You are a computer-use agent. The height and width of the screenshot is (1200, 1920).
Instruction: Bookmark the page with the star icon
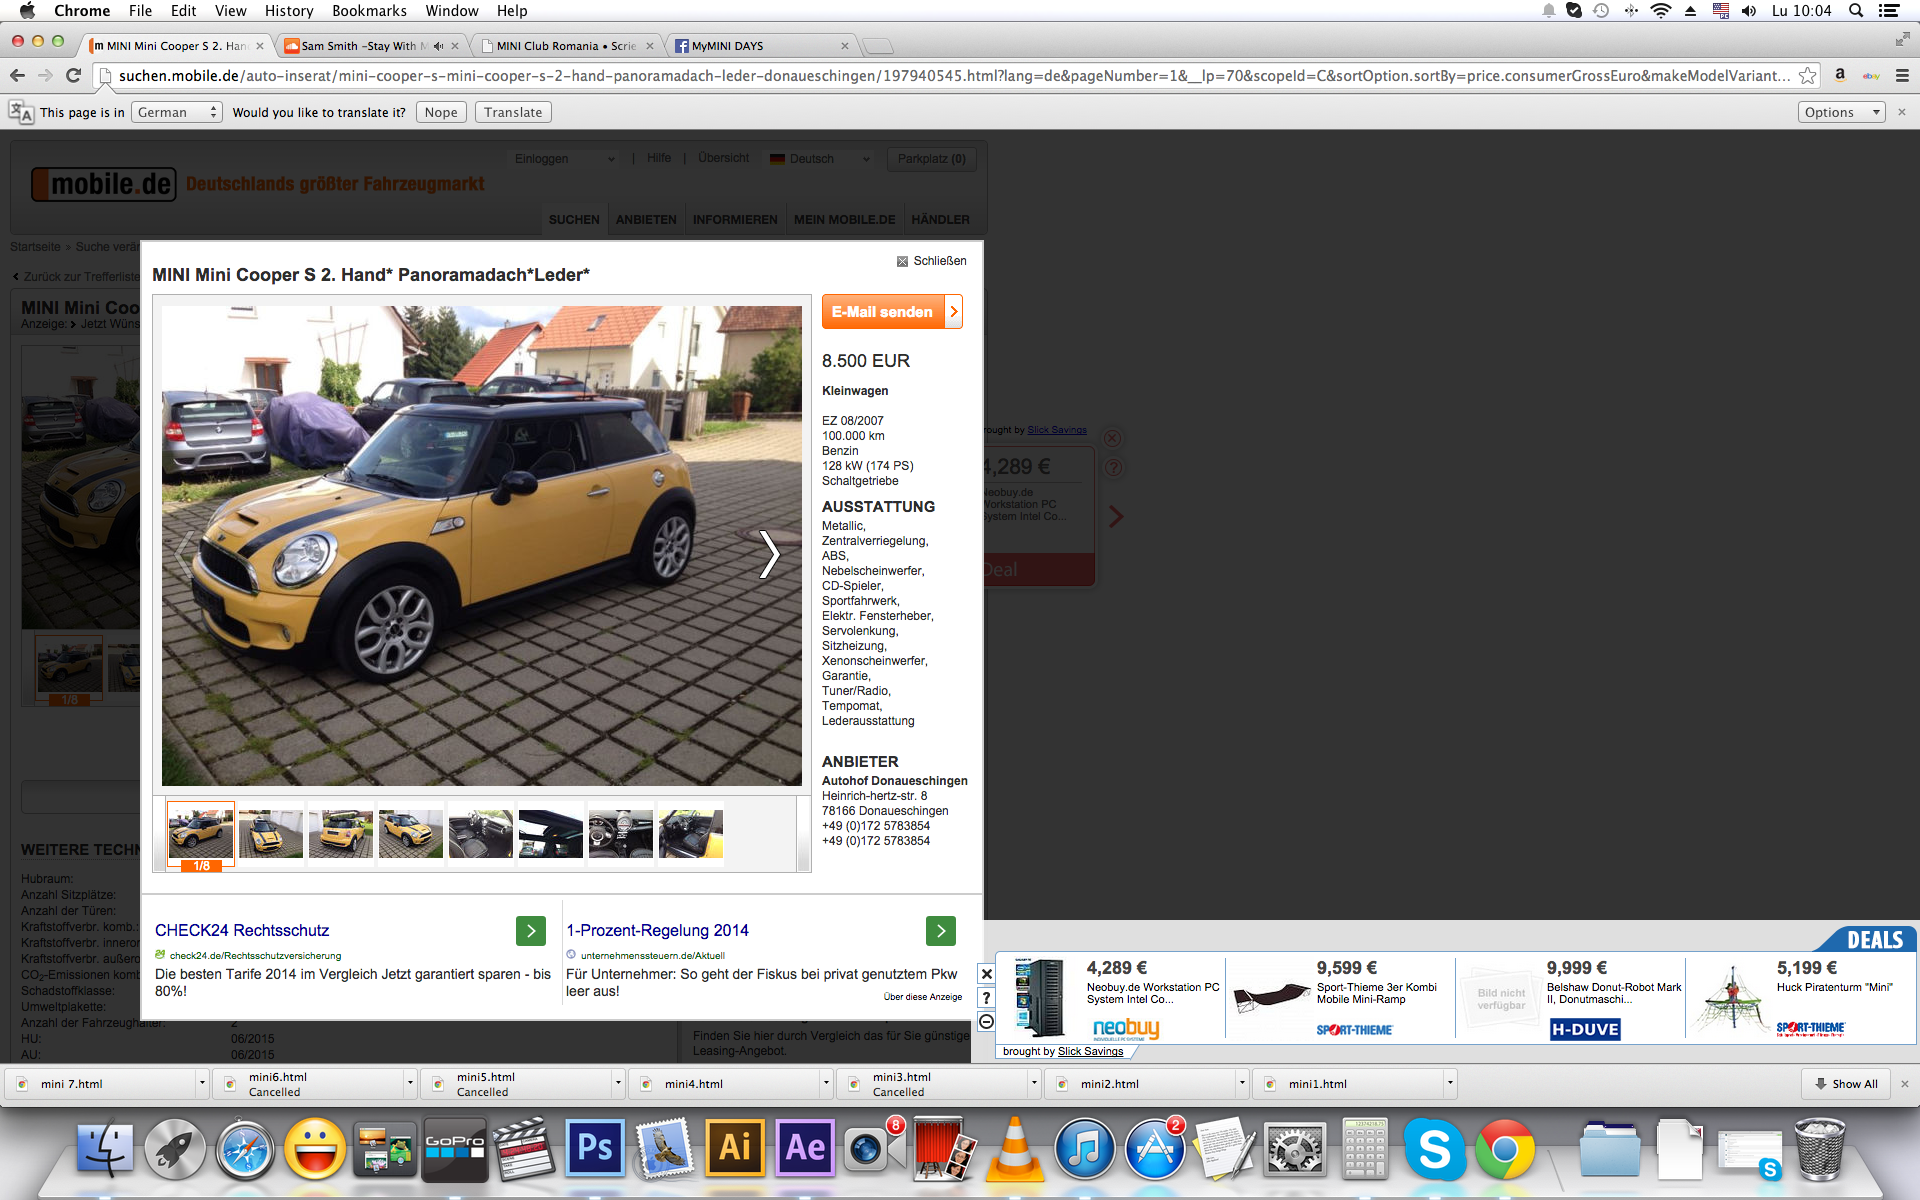1807,76
